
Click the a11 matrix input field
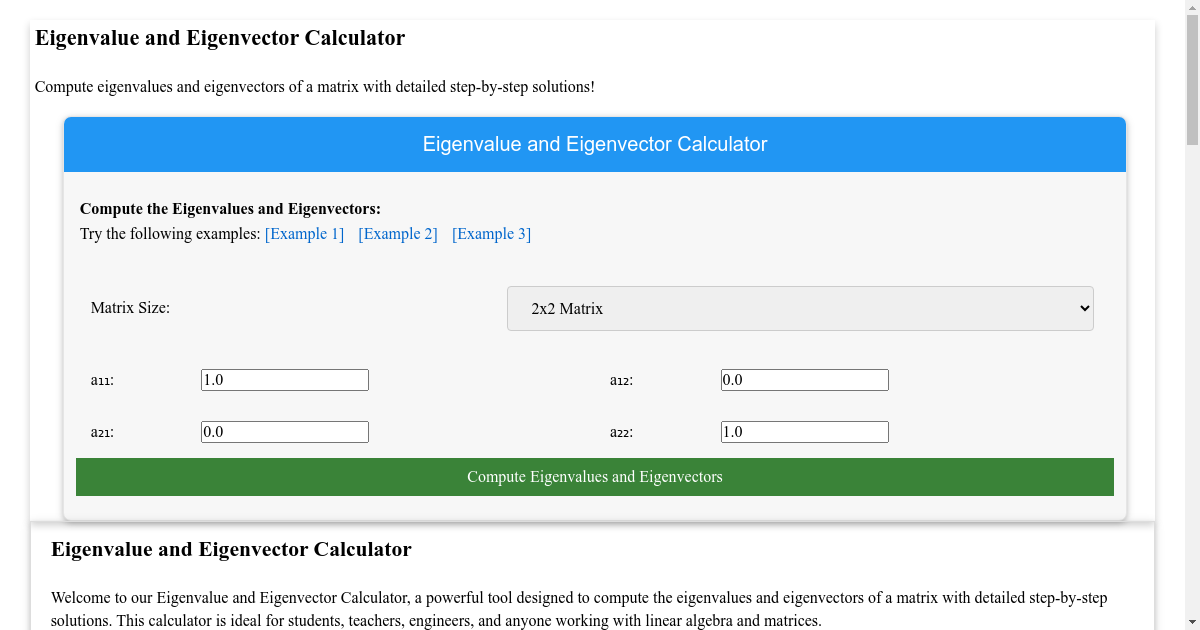coord(284,379)
